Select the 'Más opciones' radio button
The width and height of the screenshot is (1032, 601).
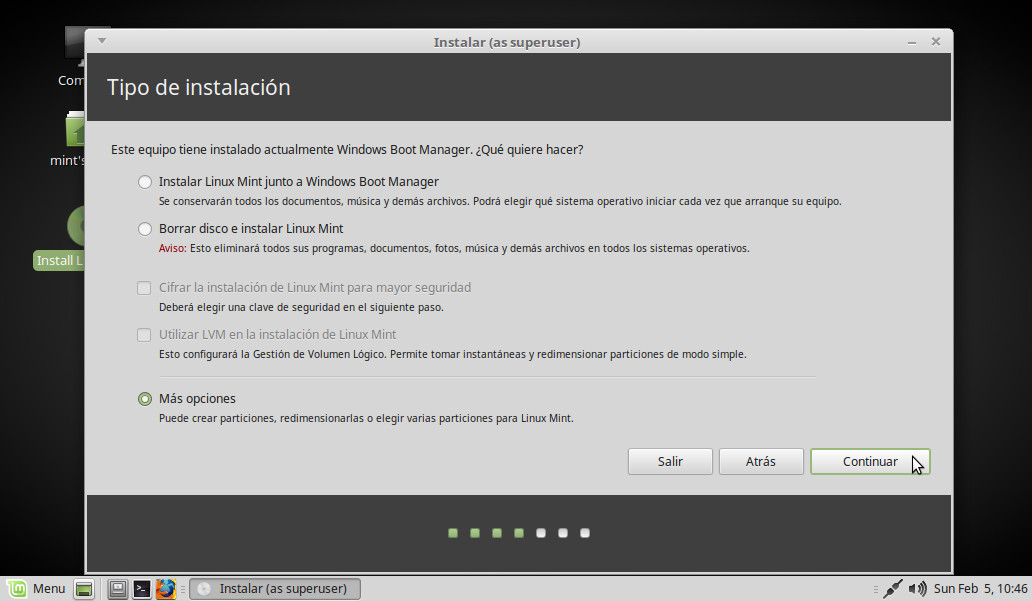(145, 399)
